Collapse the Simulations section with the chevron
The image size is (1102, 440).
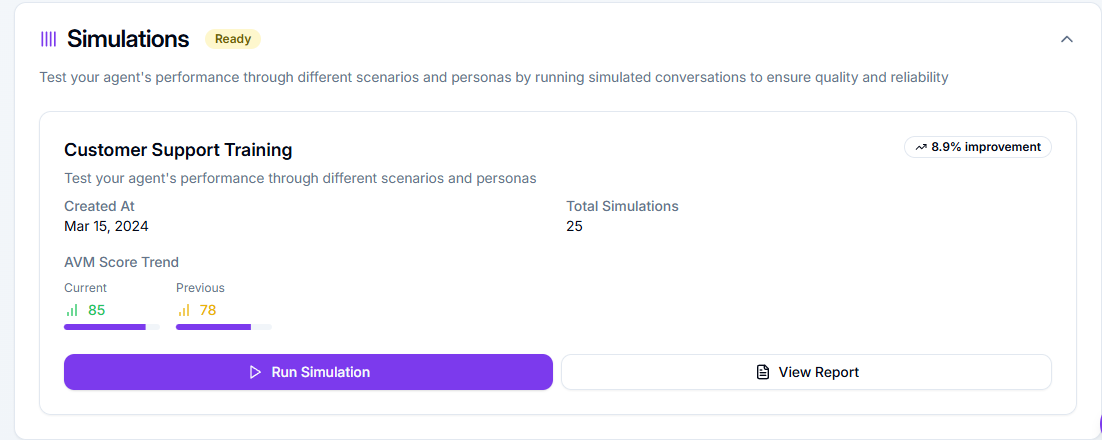[1067, 39]
